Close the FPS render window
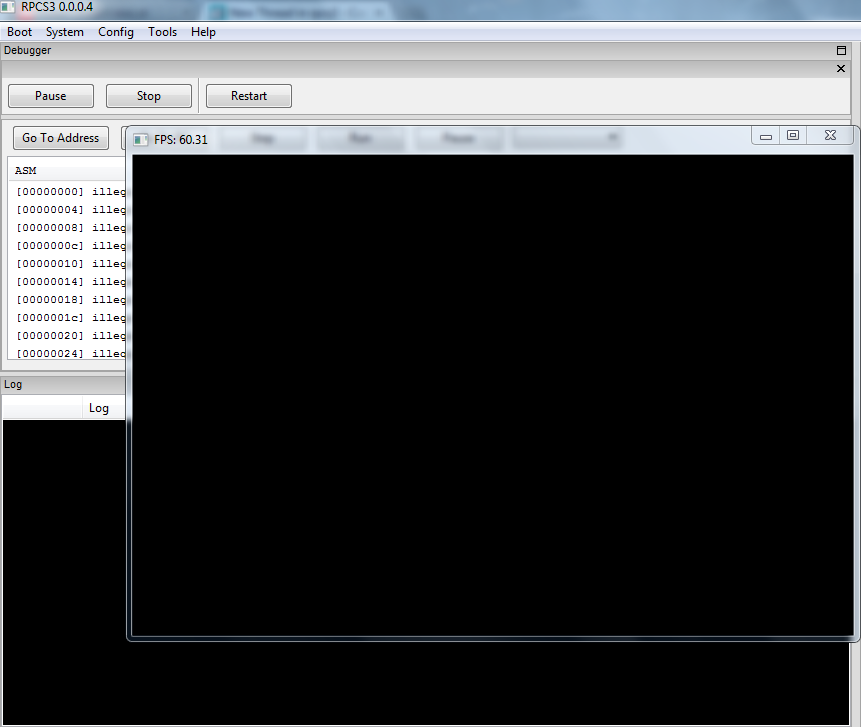861x727 pixels. pyautogui.click(x=830, y=136)
